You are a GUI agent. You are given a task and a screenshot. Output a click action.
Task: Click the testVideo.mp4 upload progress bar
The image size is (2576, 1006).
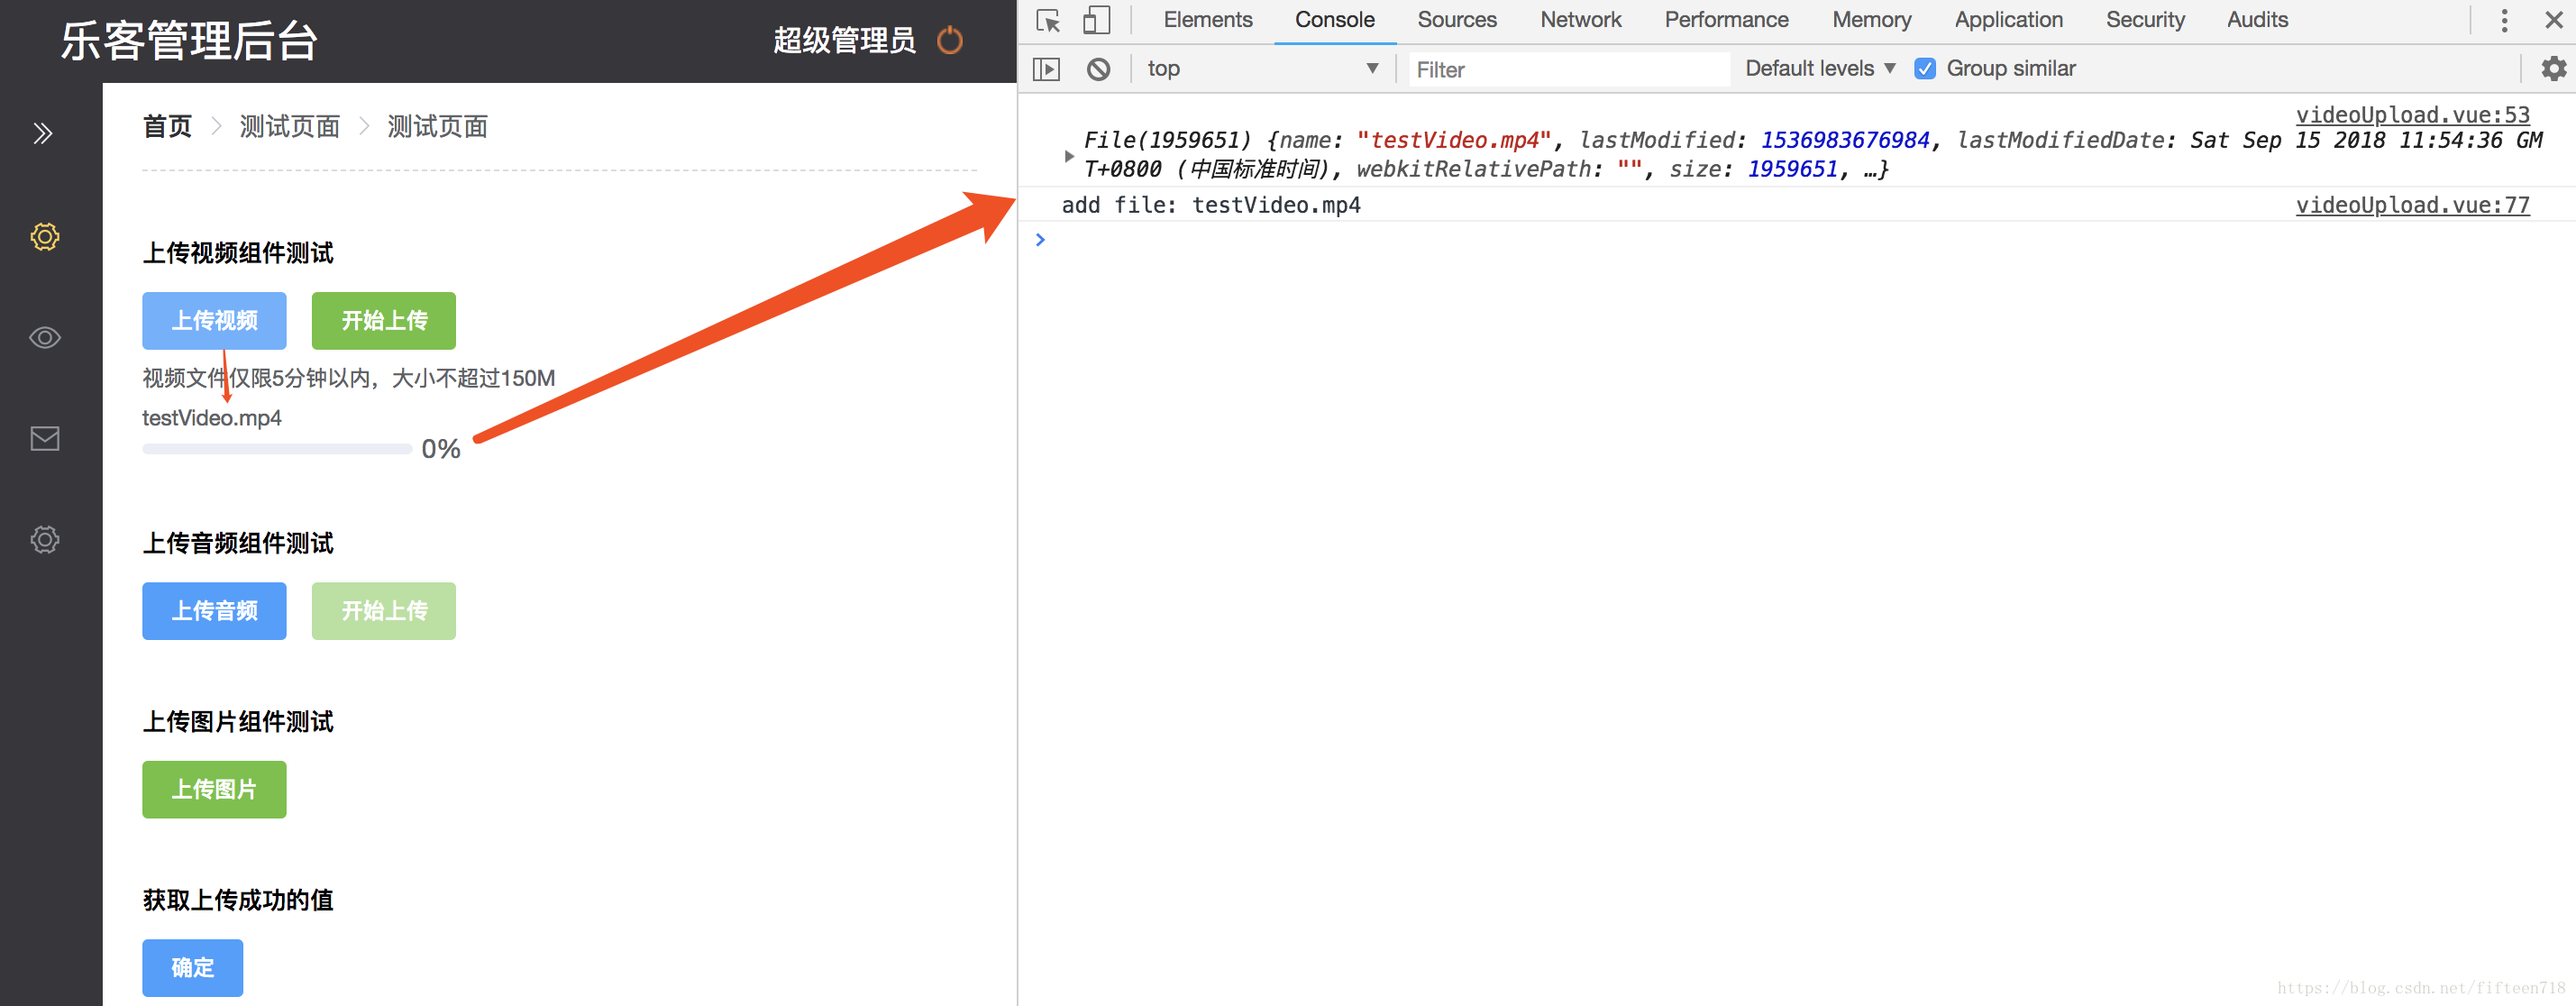(277, 450)
